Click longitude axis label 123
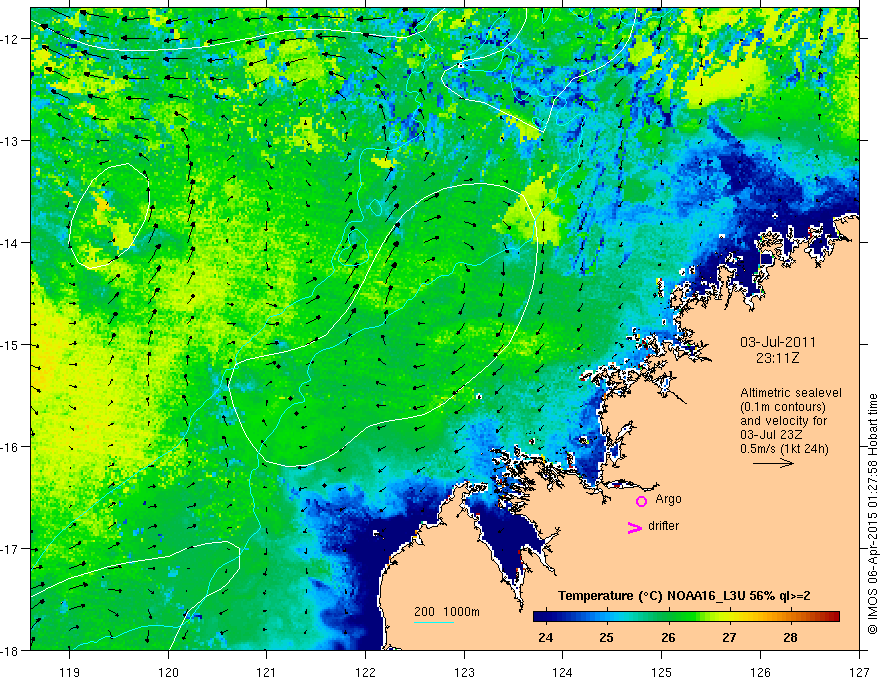 [464, 672]
